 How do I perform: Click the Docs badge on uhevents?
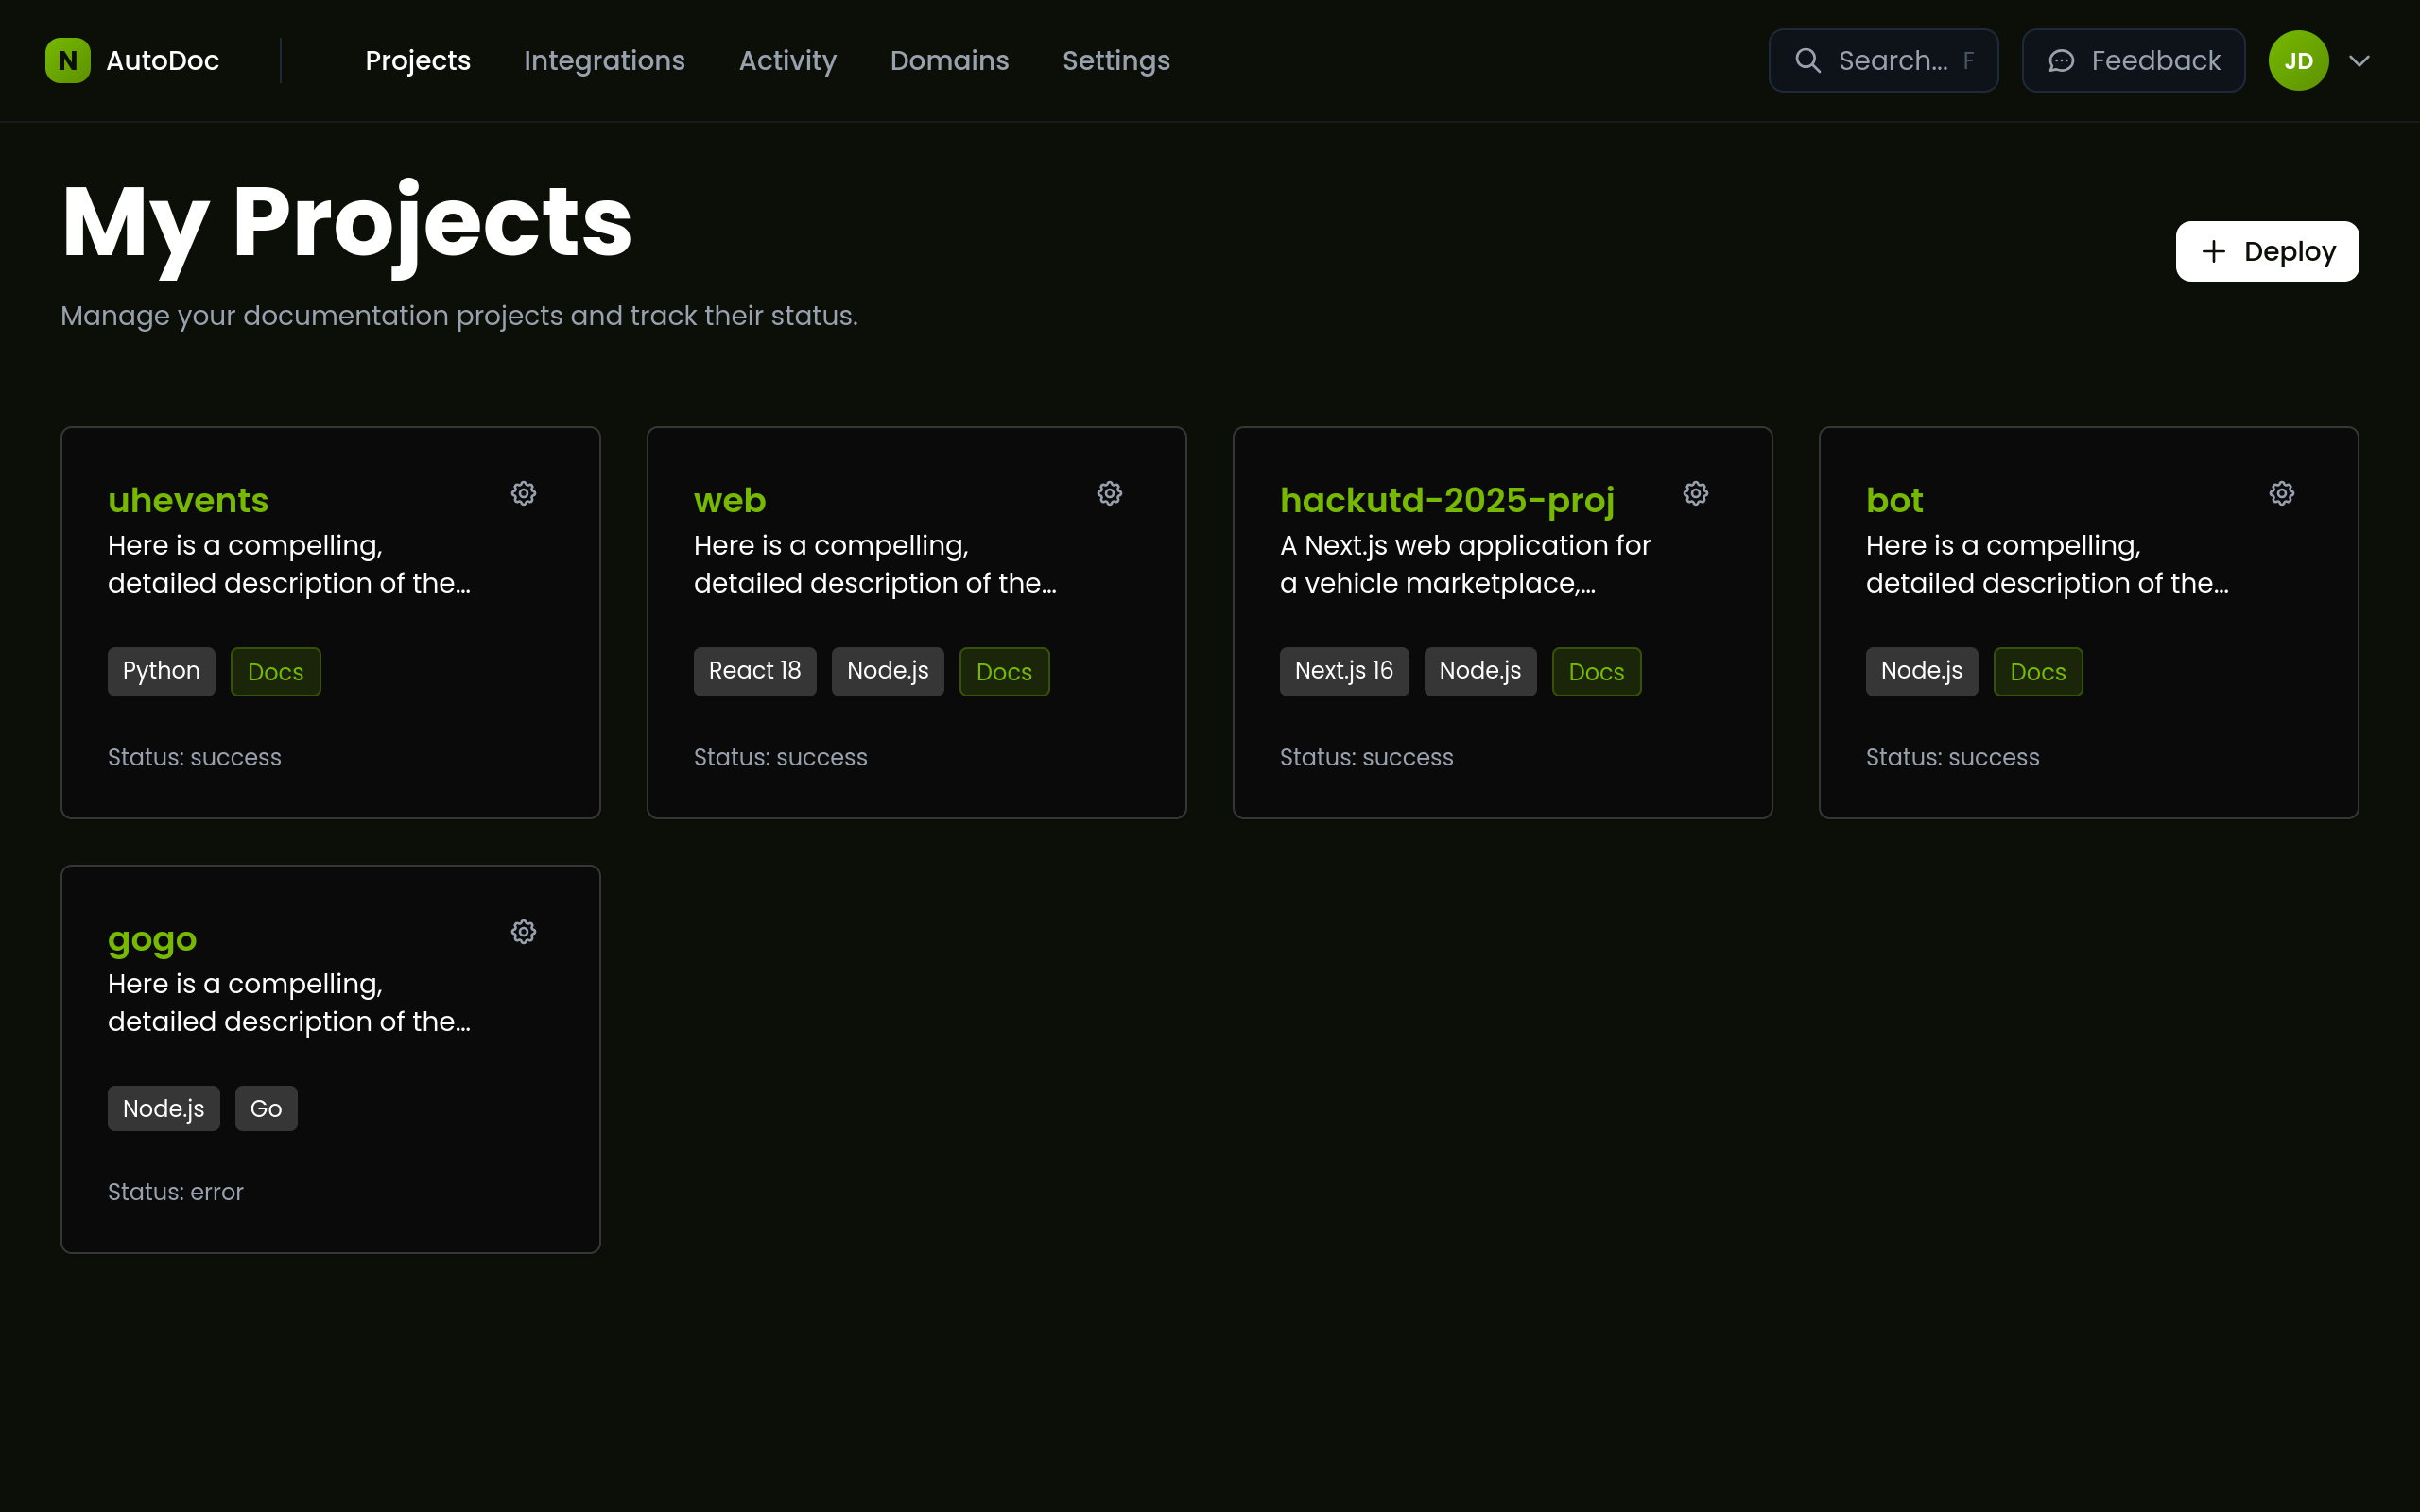coord(275,672)
